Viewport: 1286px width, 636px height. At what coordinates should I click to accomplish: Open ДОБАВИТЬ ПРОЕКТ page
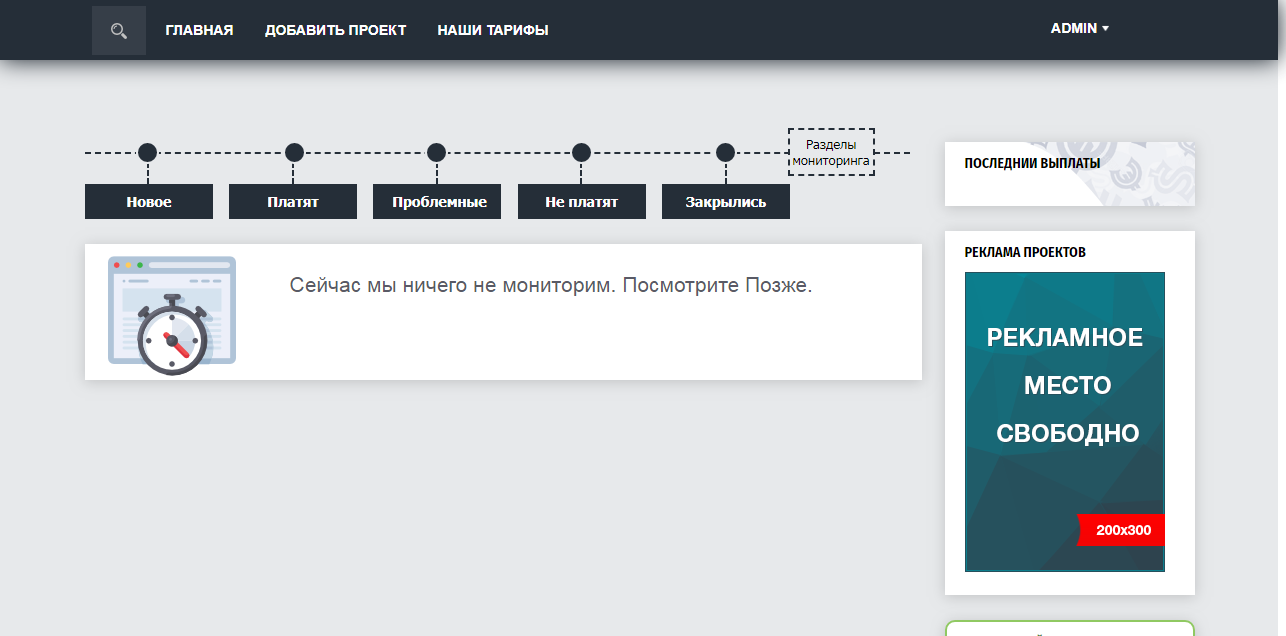(335, 30)
